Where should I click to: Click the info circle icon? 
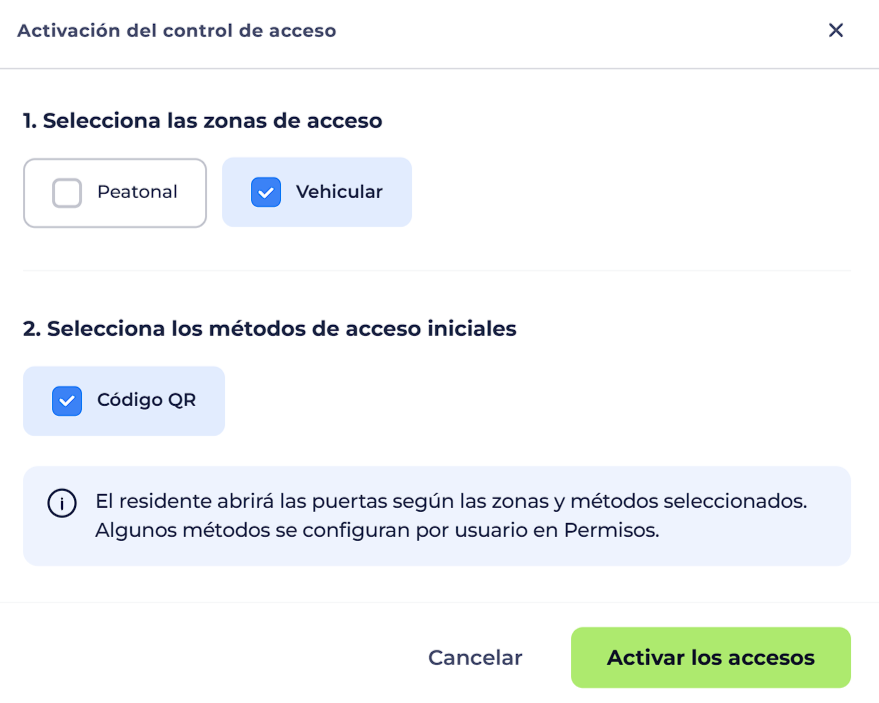click(62, 503)
